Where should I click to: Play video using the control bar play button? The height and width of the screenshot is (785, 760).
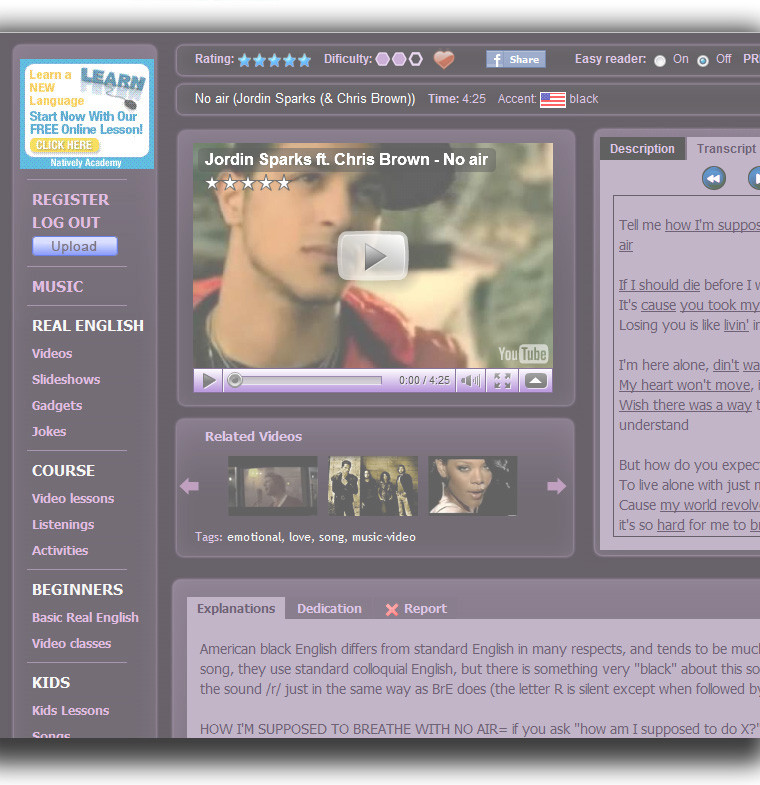point(209,380)
